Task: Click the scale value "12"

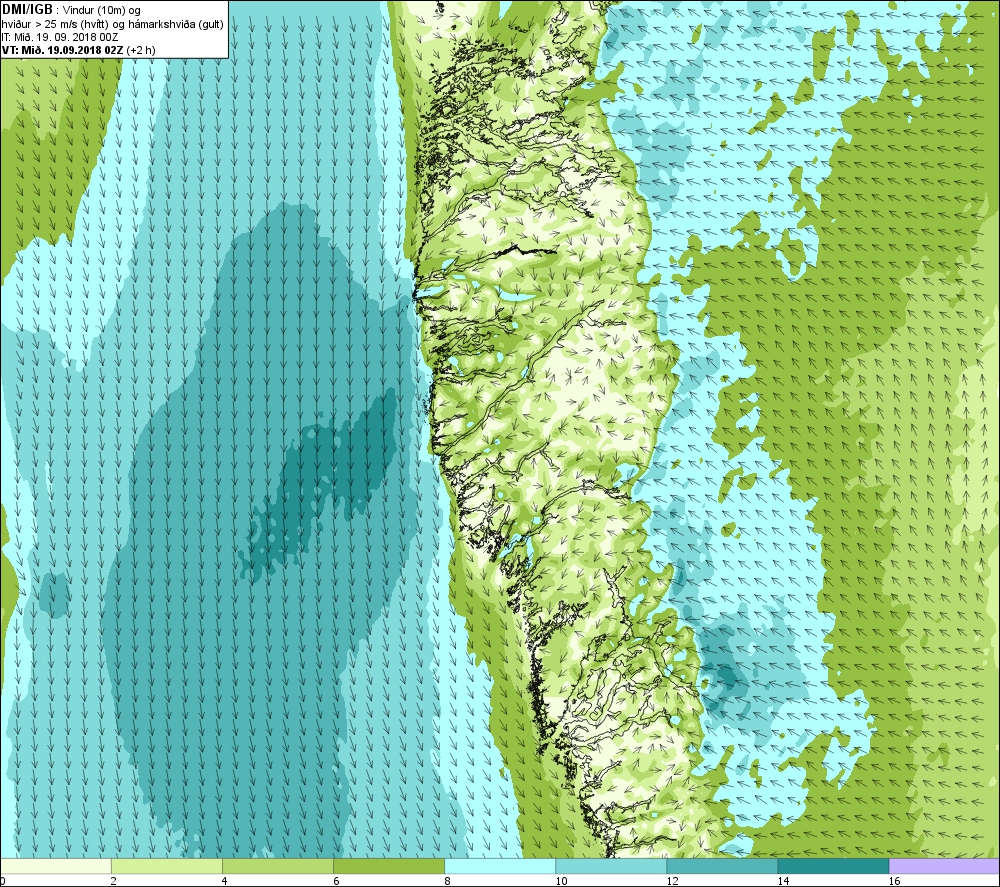Action: (x=672, y=881)
